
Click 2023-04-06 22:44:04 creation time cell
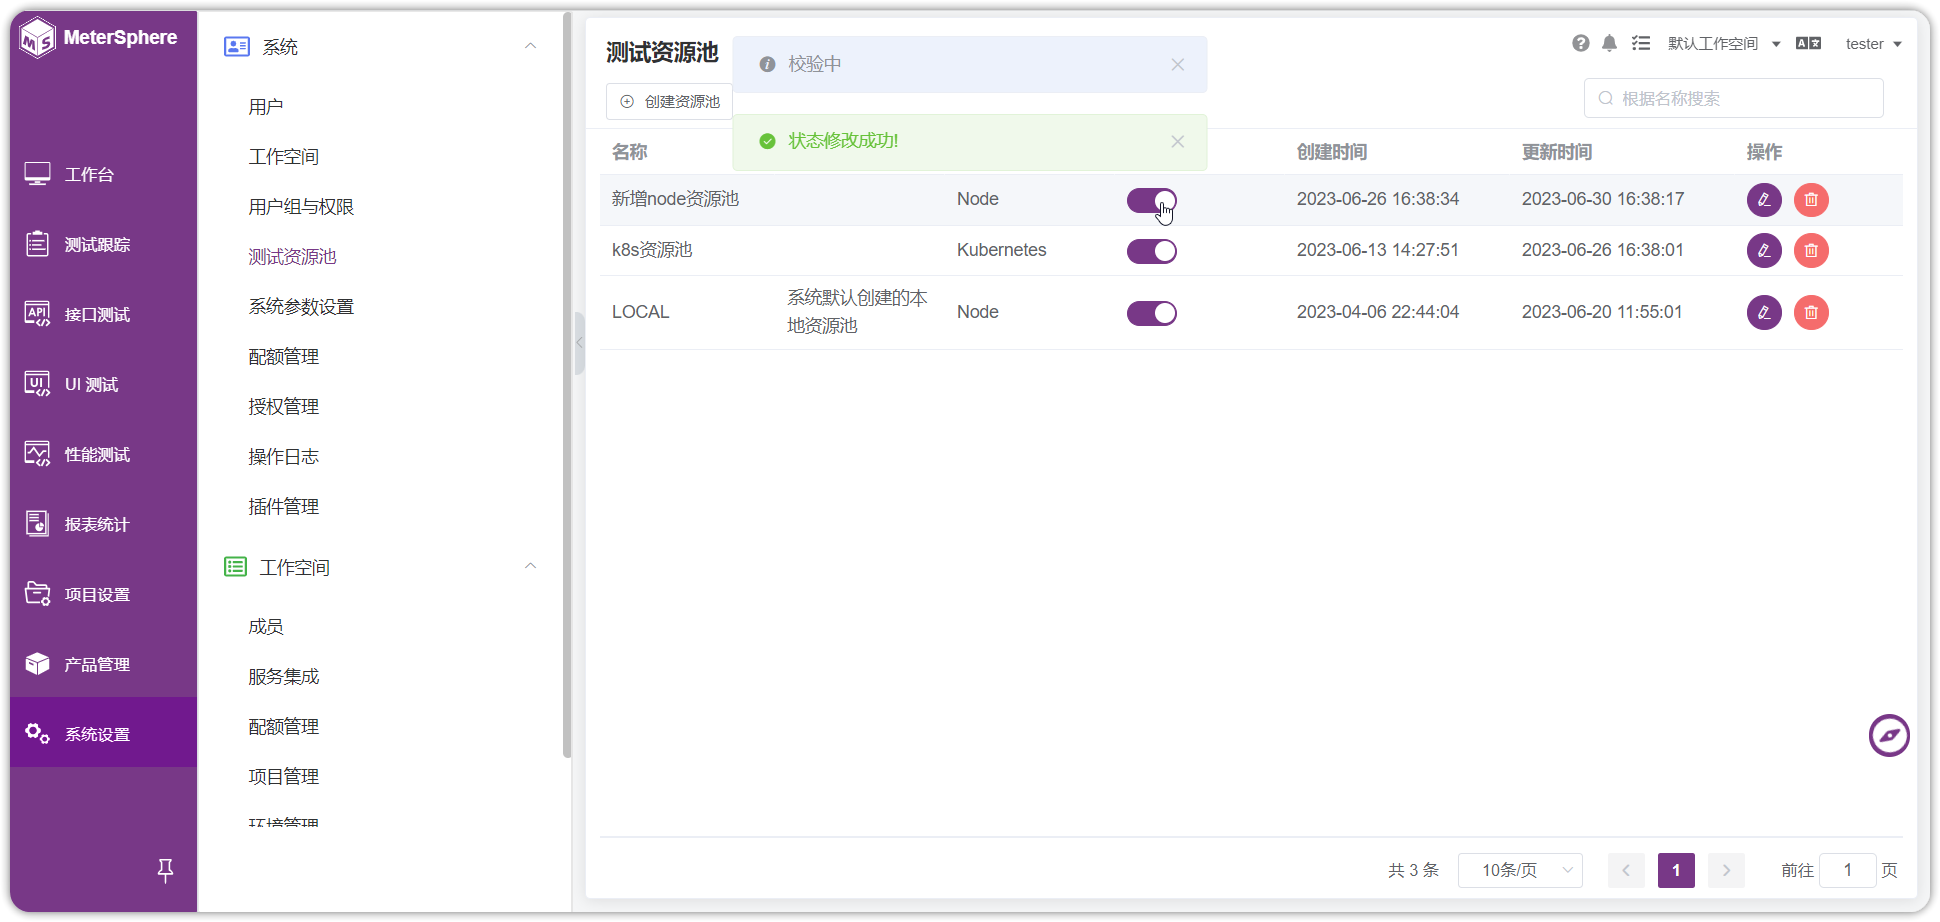pyautogui.click(x=1378, y=312)
